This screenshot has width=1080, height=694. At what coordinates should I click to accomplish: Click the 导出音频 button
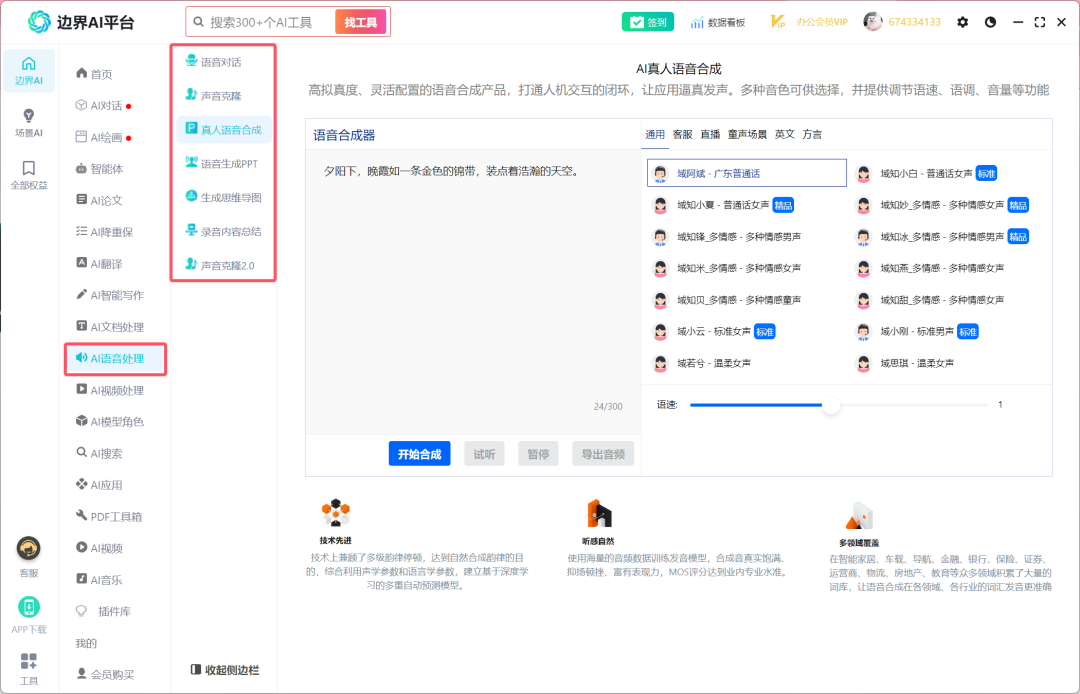(x=603, y=454)
